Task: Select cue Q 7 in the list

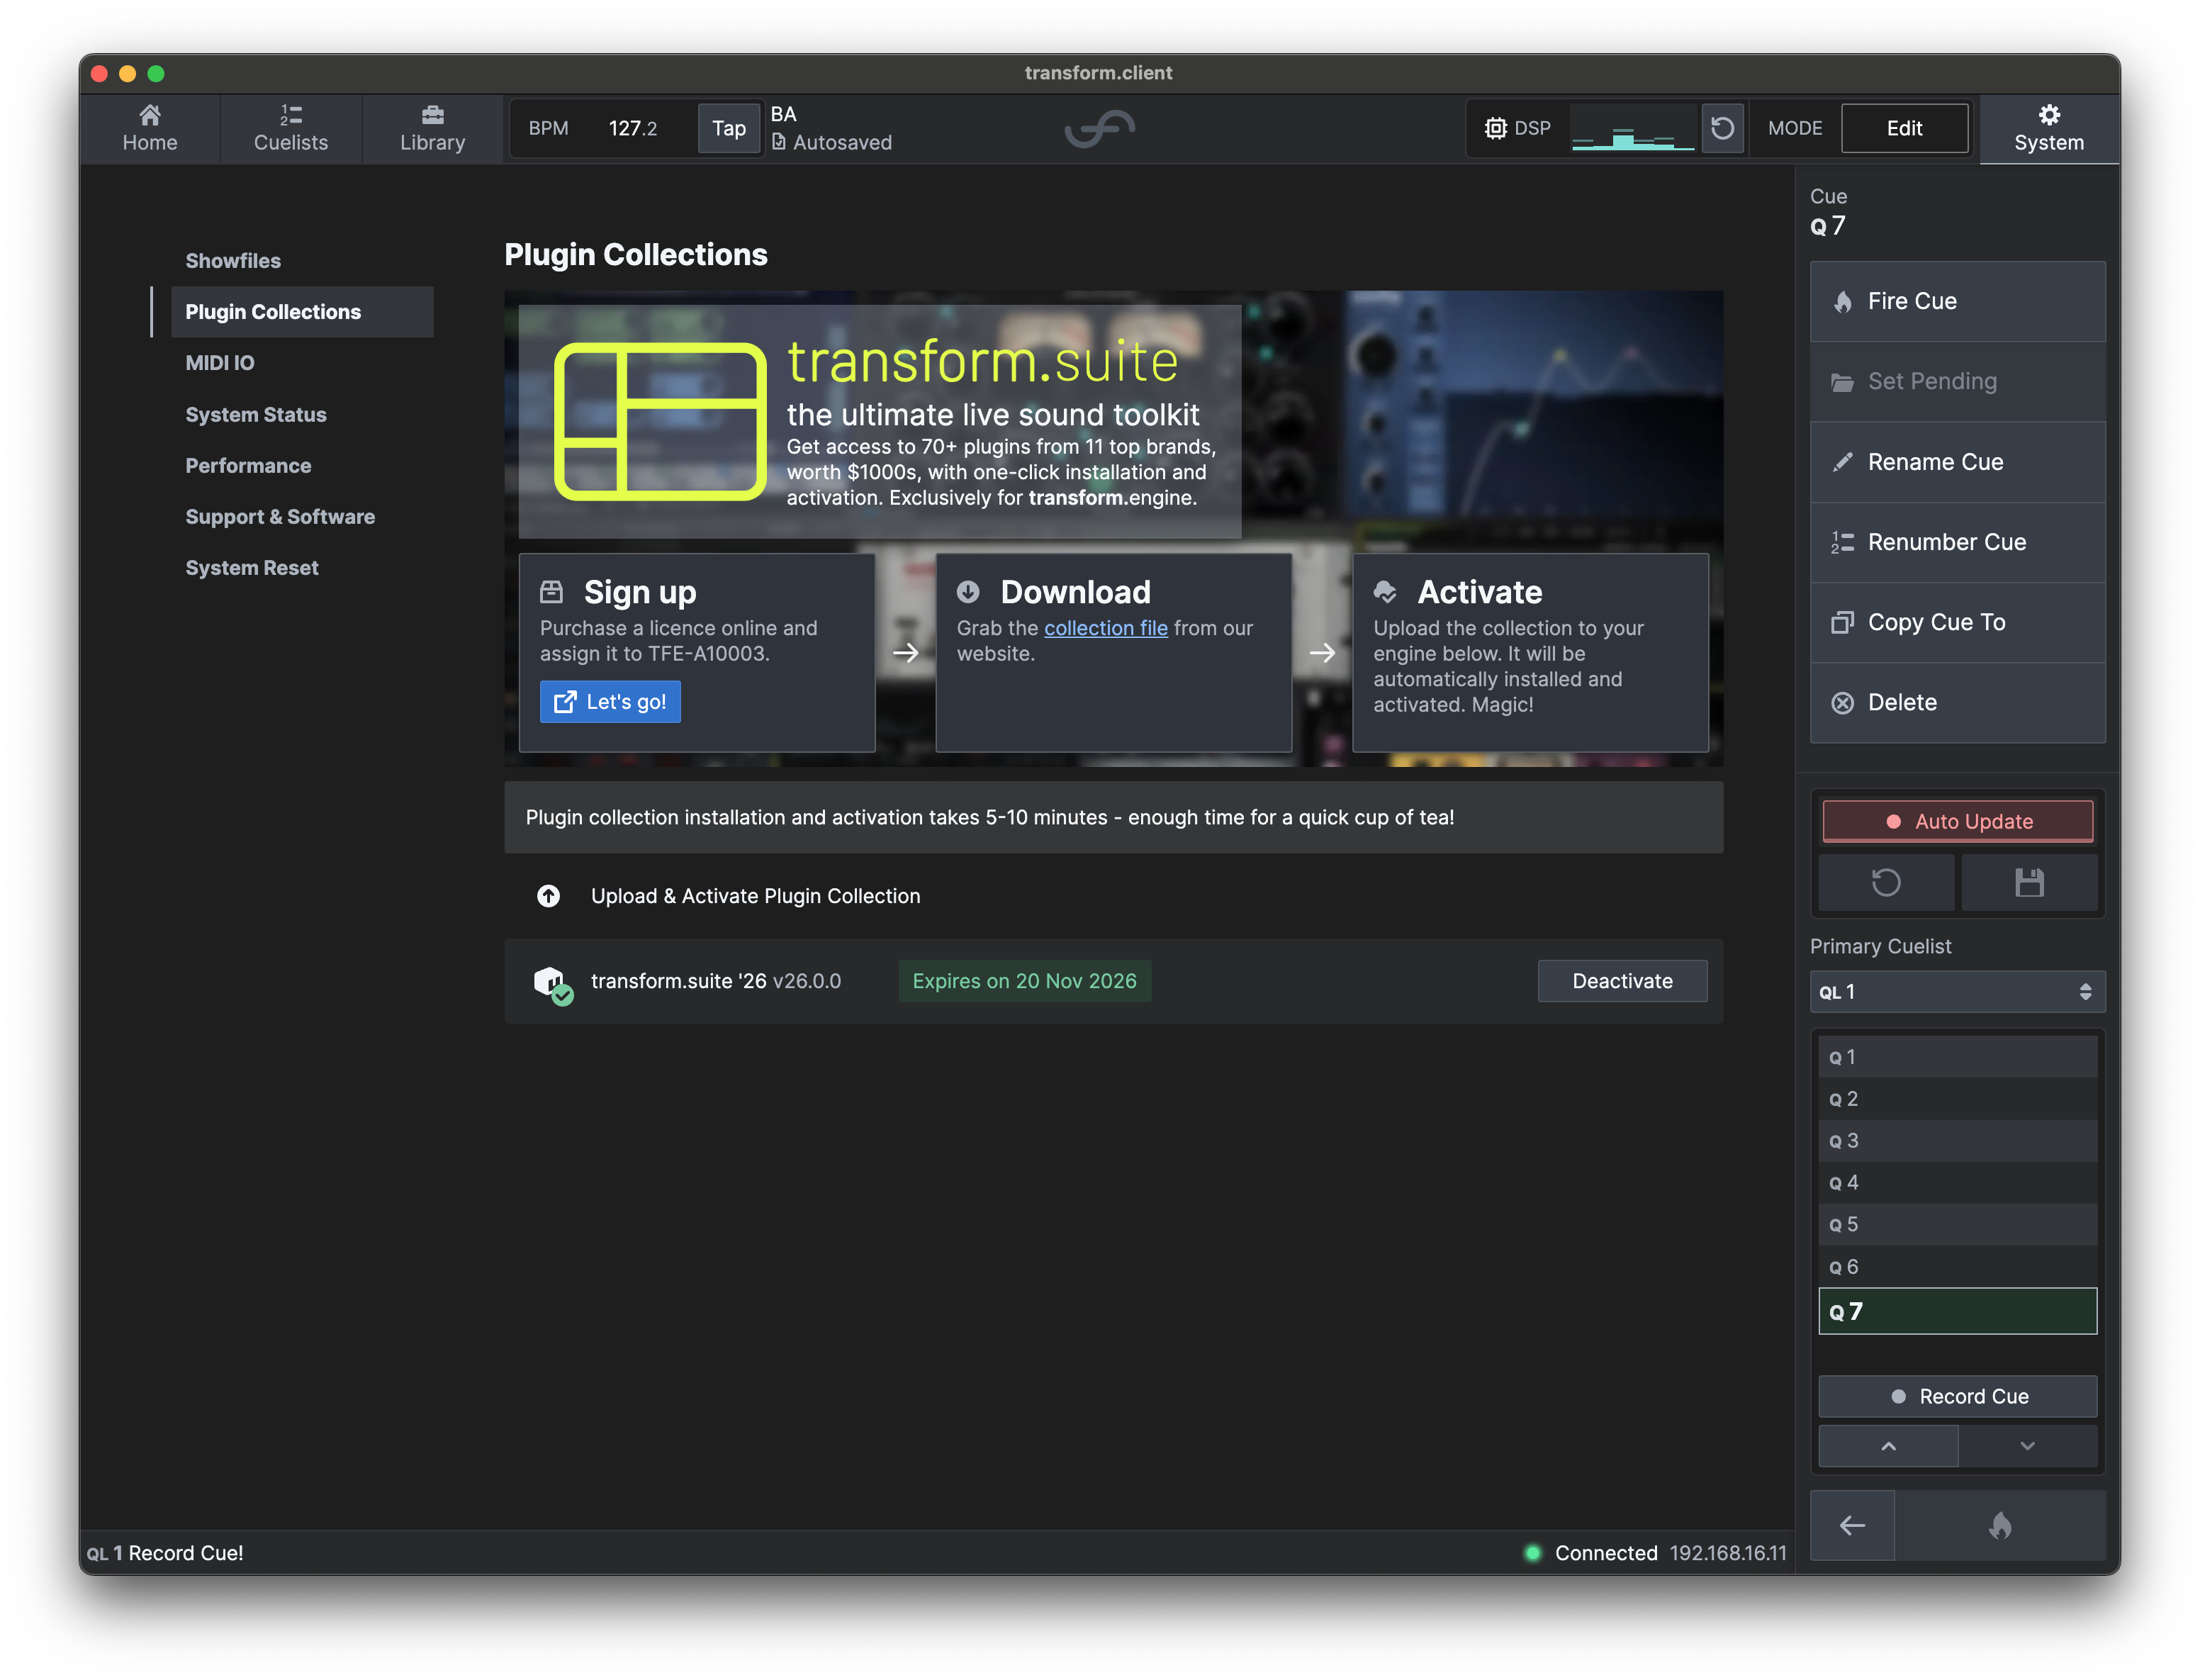Action: click(1957, 1311)
